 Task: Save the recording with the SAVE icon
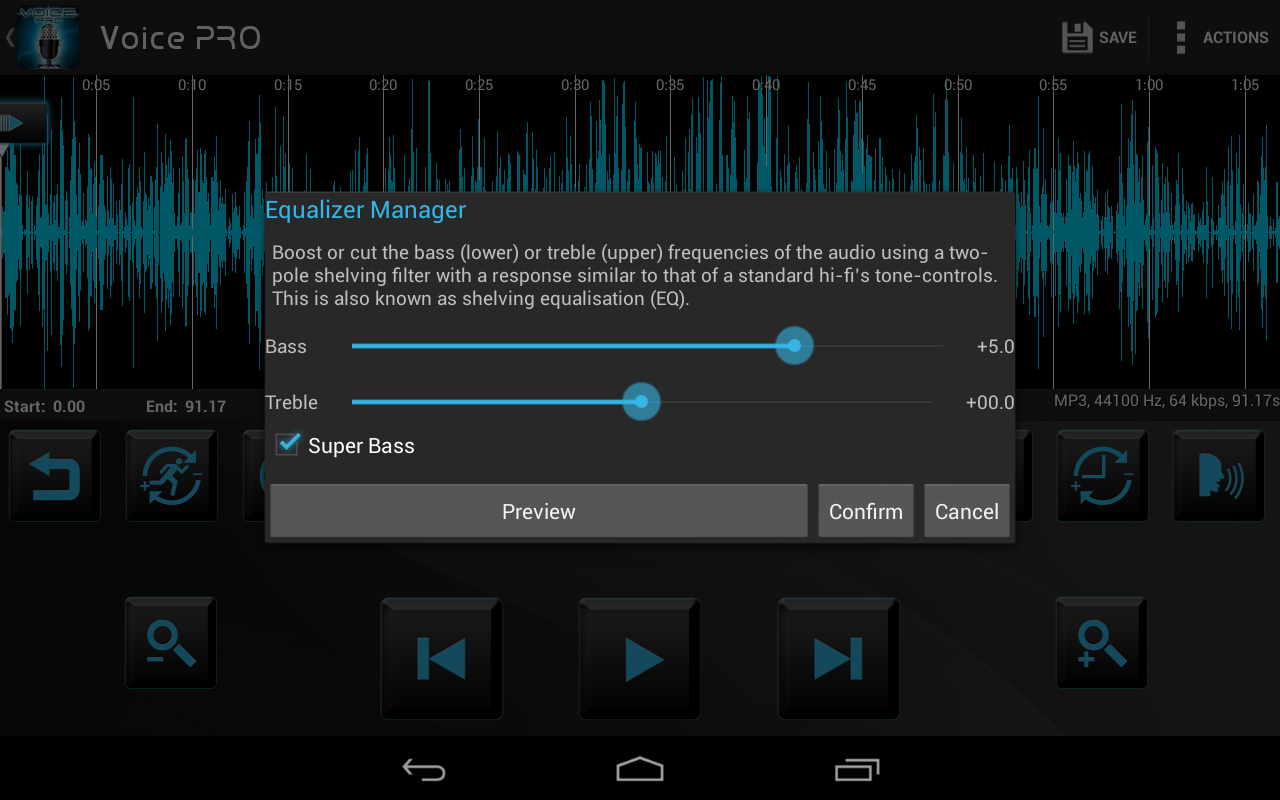pyautogui.click(x=1099, y=37)
